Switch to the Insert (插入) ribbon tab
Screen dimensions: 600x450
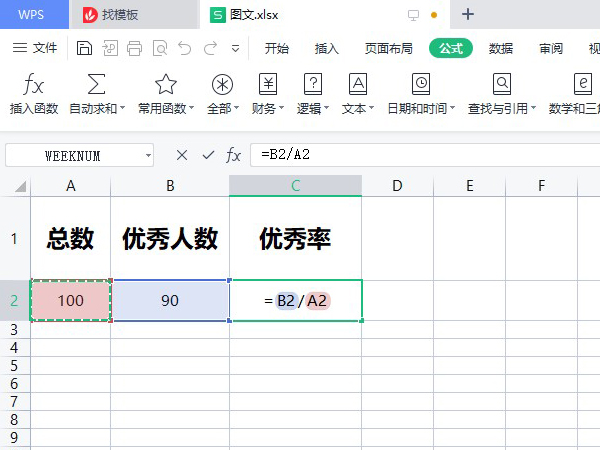pos(327,48)
